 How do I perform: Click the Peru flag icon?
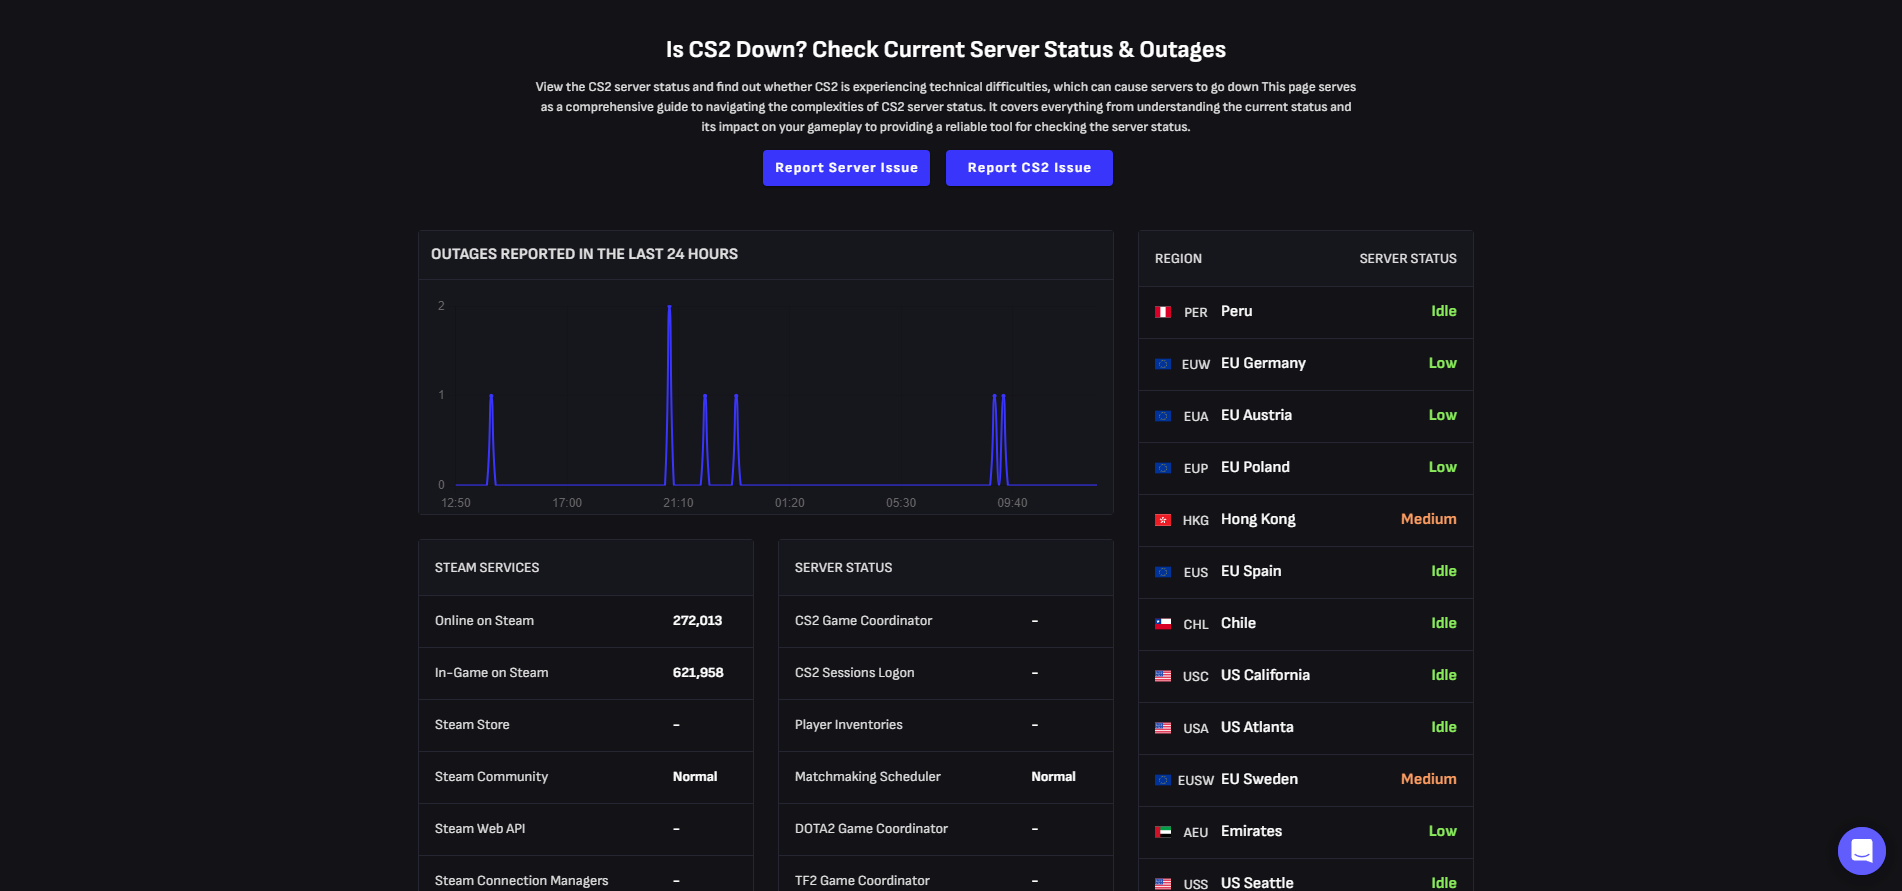click(1163, 312)
